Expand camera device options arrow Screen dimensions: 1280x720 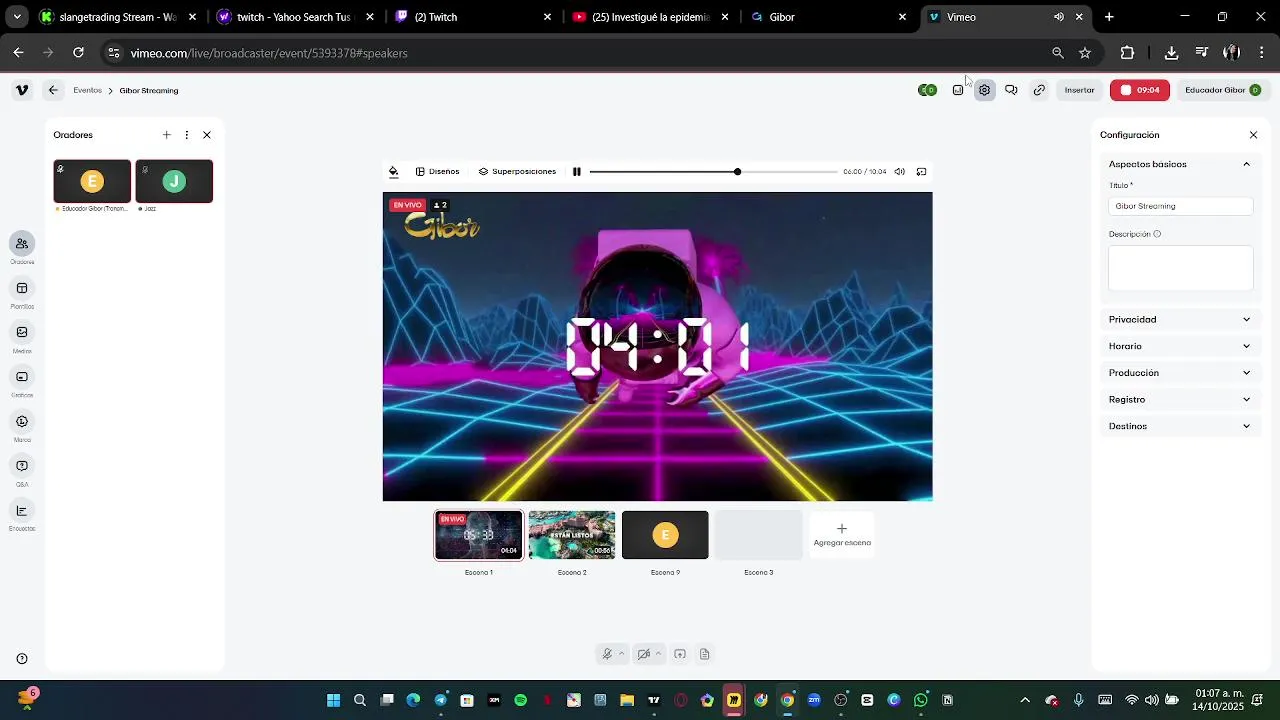(658, 654)
